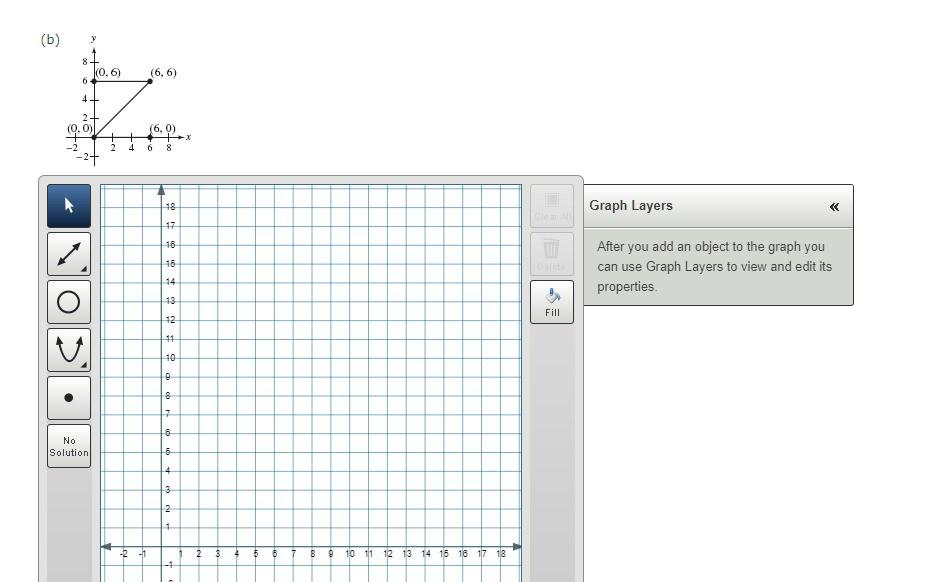
Task: Open line tool variants via corner triangle
Action: click(x=84, y=269)
